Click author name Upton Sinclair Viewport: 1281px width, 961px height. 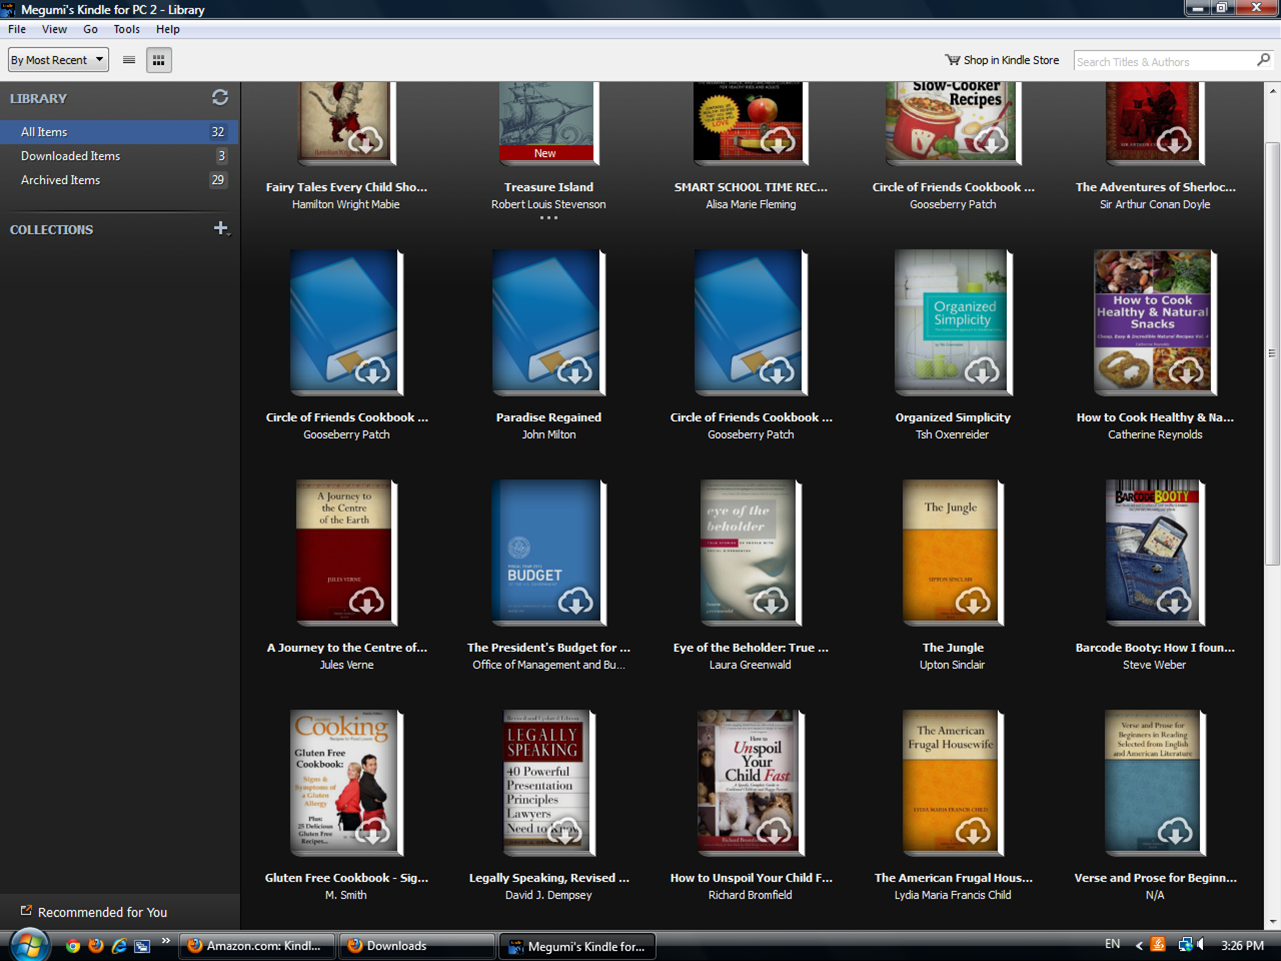[x=952, y=665]
